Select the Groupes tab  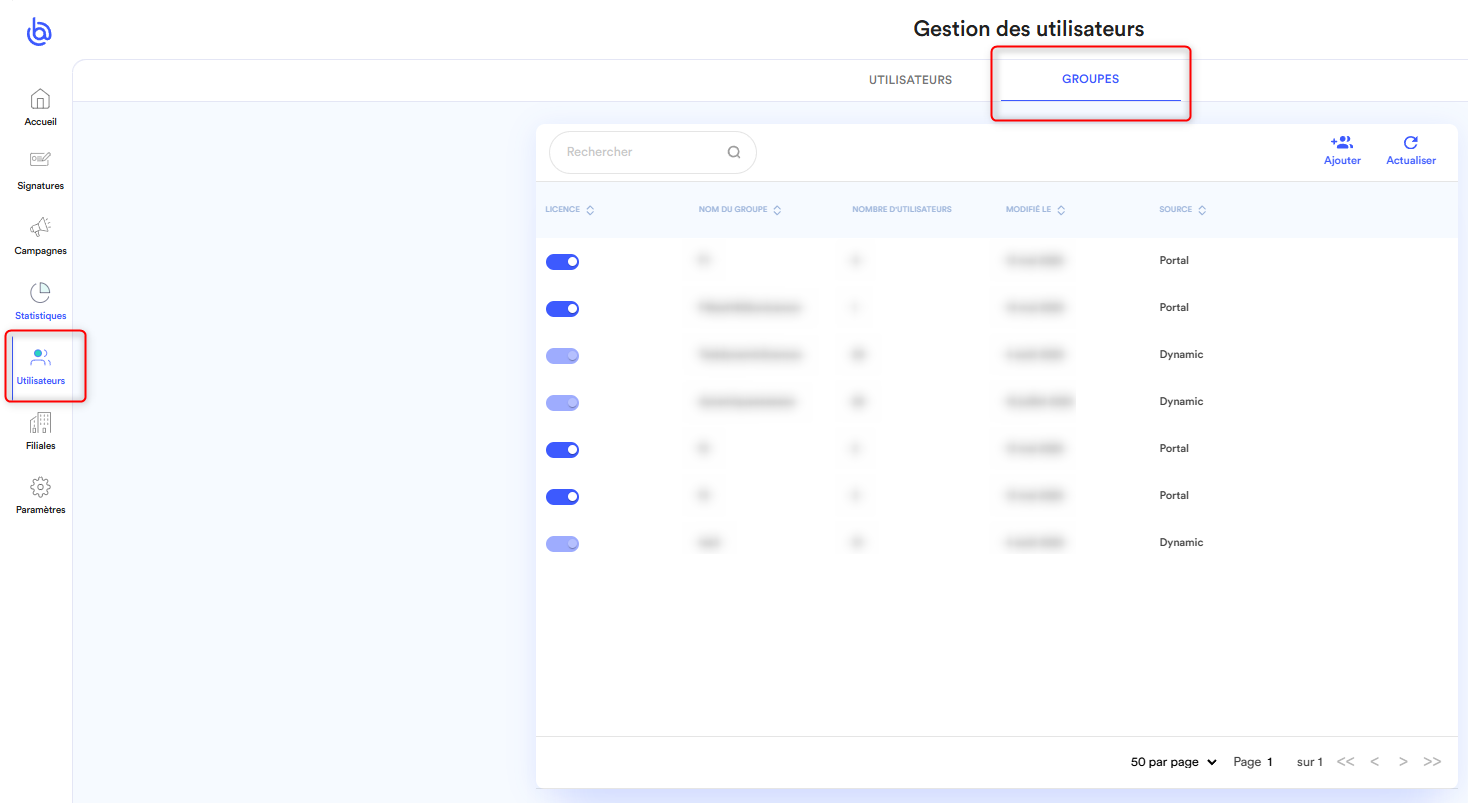coord(1090,80)
